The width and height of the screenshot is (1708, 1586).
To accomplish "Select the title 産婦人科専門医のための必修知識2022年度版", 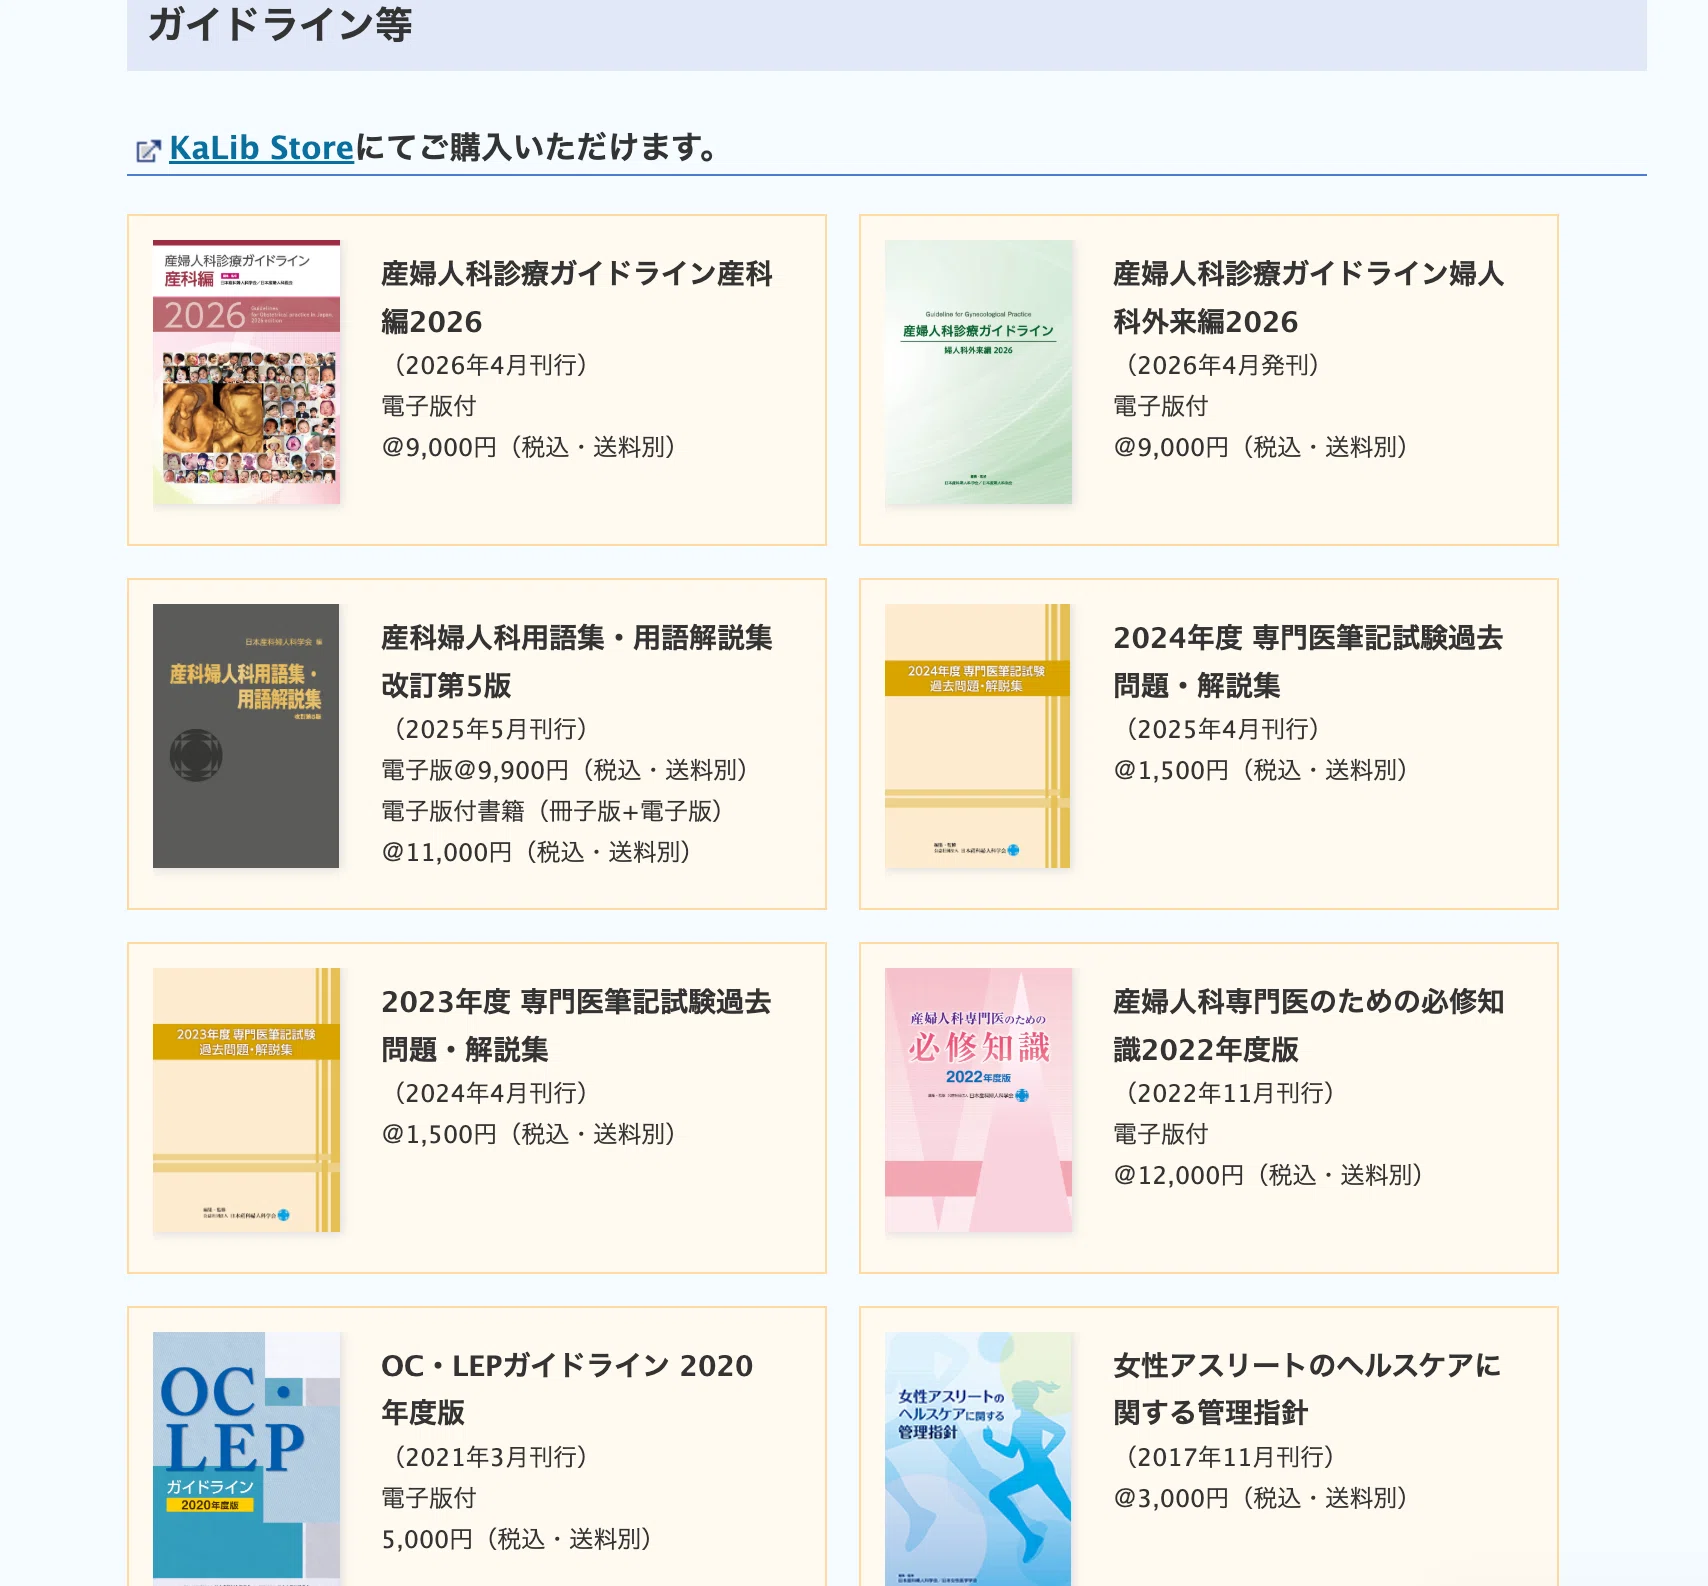I will point(1308,1025).
